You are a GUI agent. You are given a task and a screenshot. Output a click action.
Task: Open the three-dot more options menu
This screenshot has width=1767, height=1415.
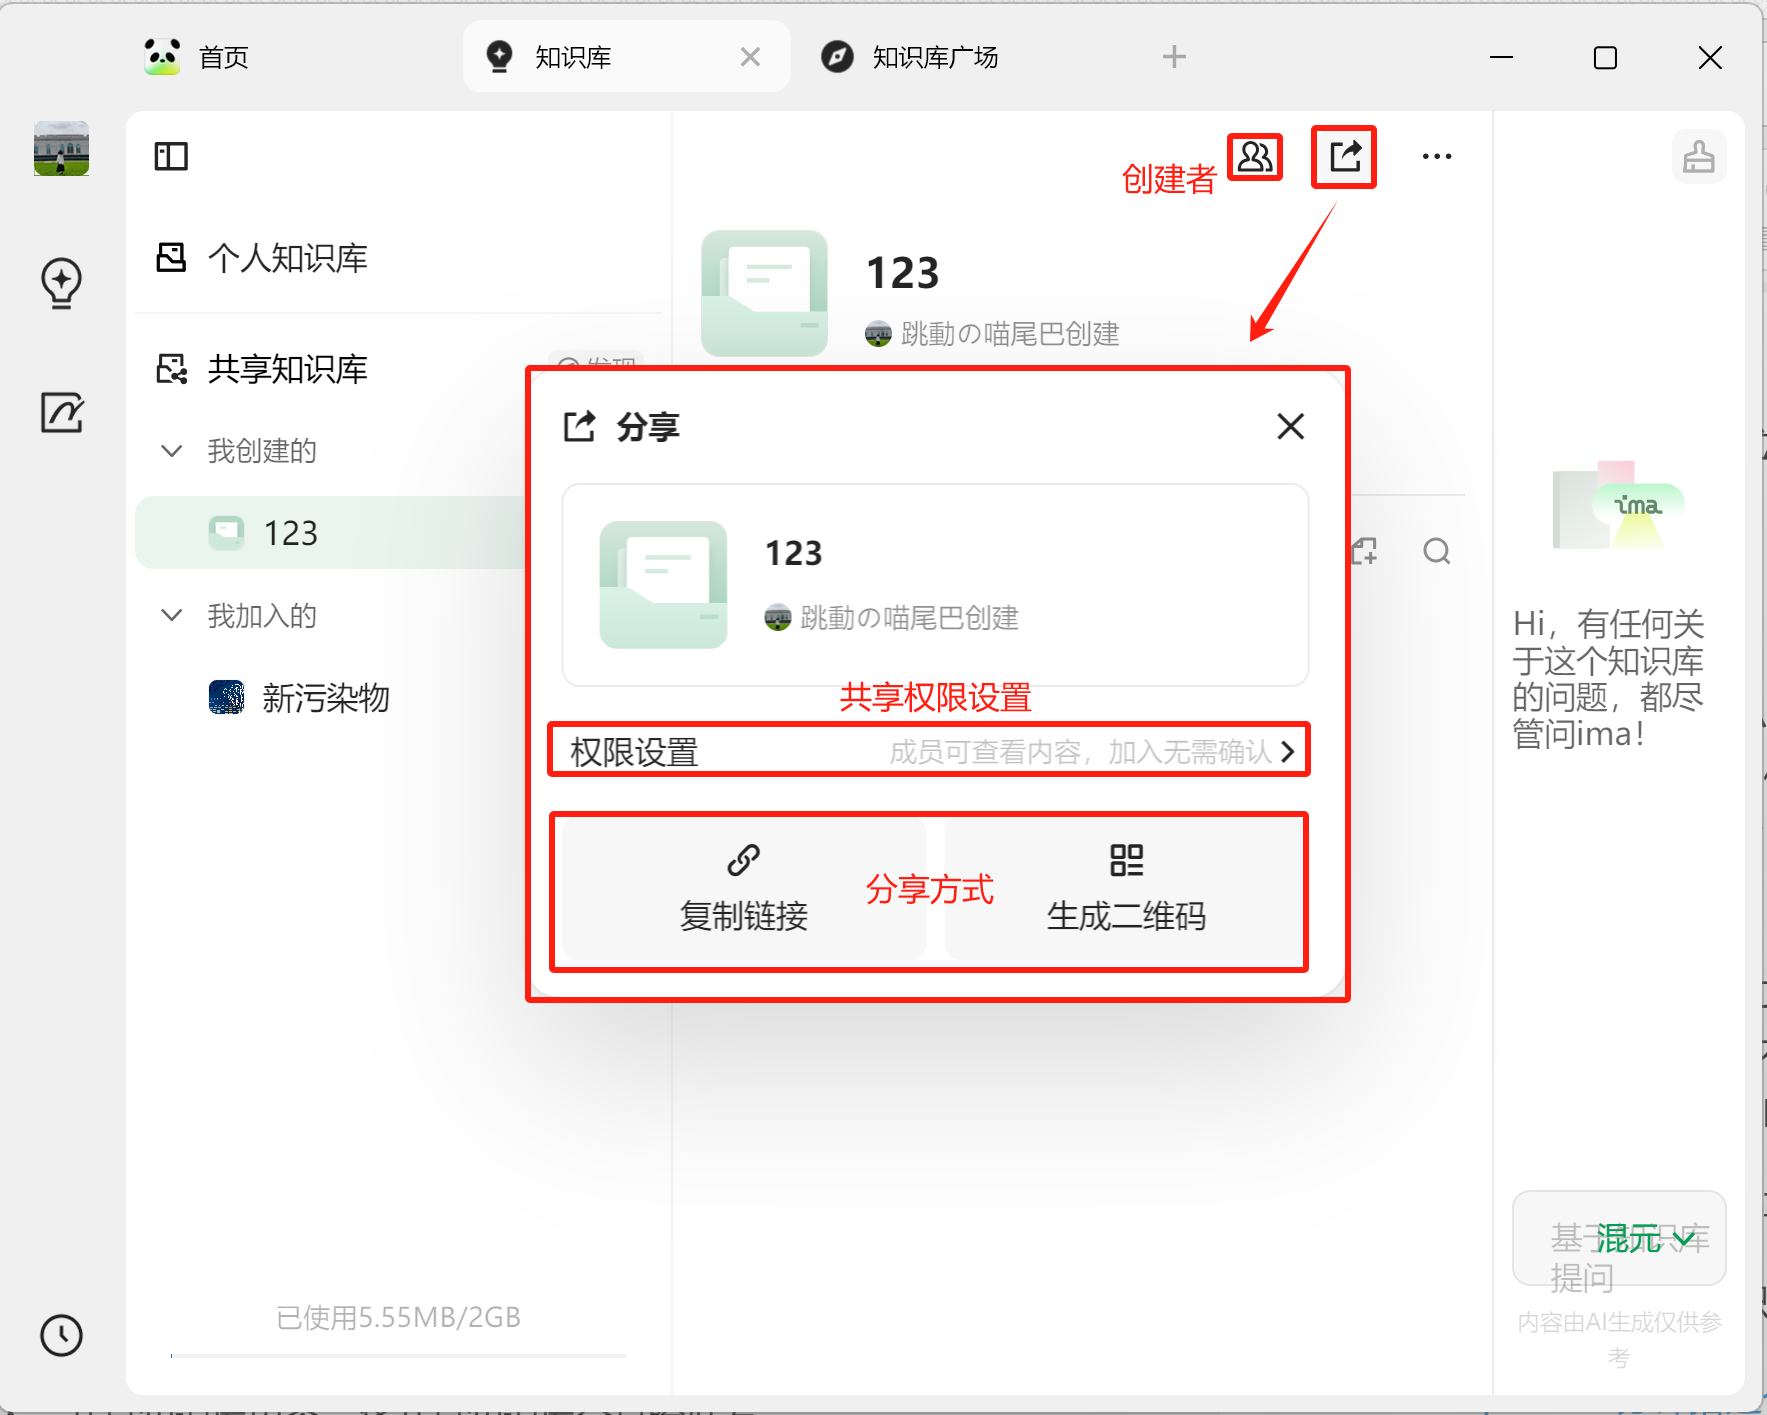pos(1438,156)
